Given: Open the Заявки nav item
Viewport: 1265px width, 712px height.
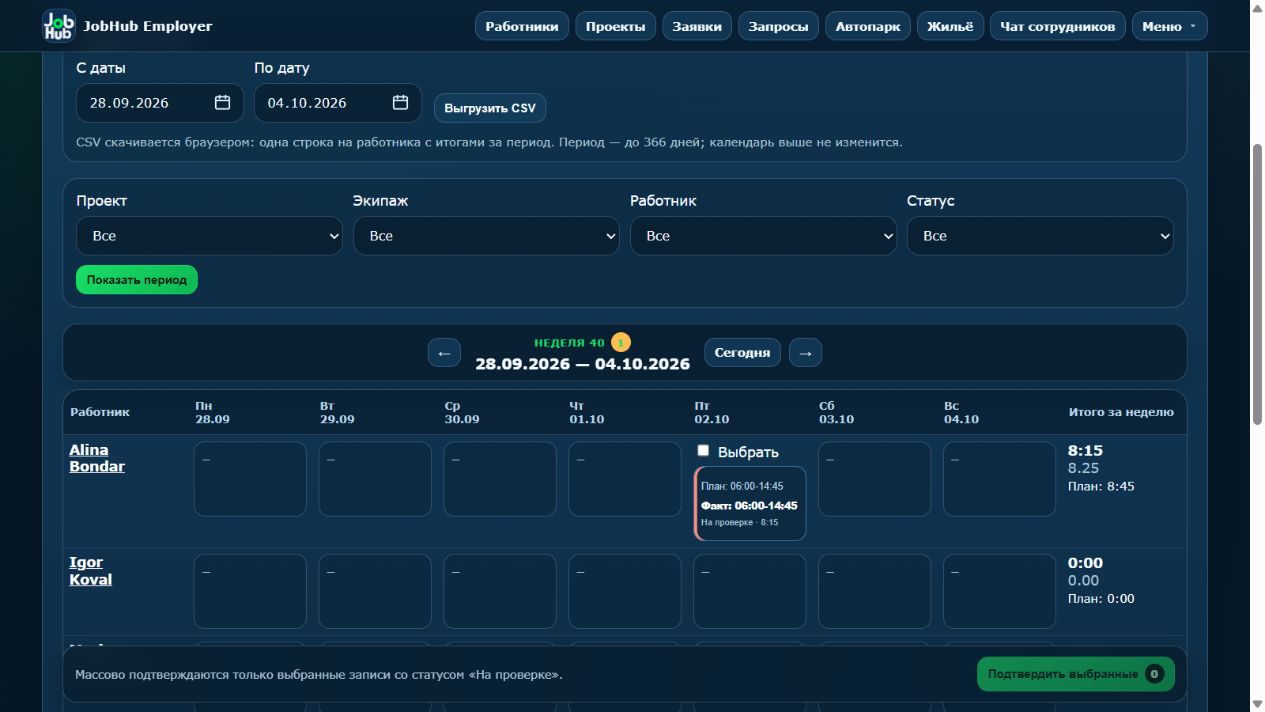Looking at the screenshot, I should 698,26.
